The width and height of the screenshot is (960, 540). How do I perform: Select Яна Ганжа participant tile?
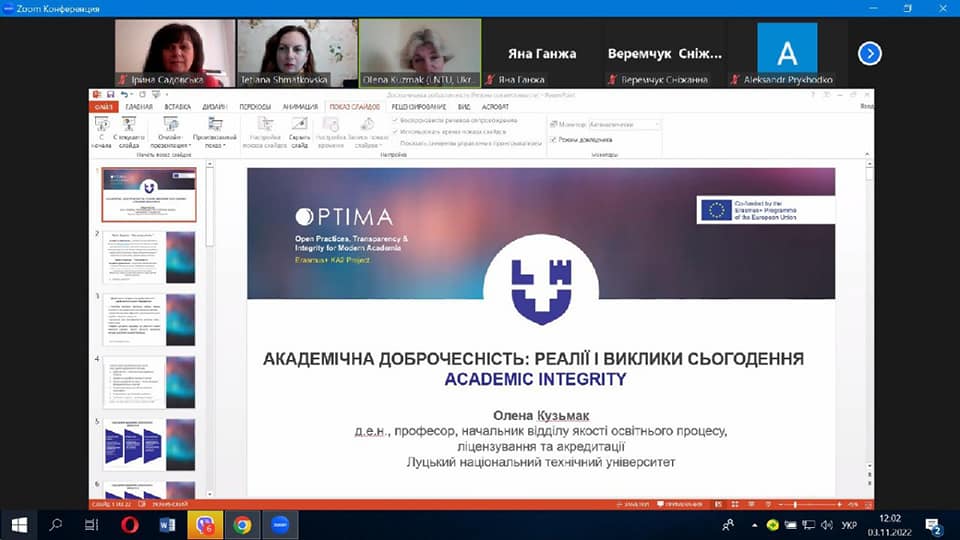click(542, 53)
